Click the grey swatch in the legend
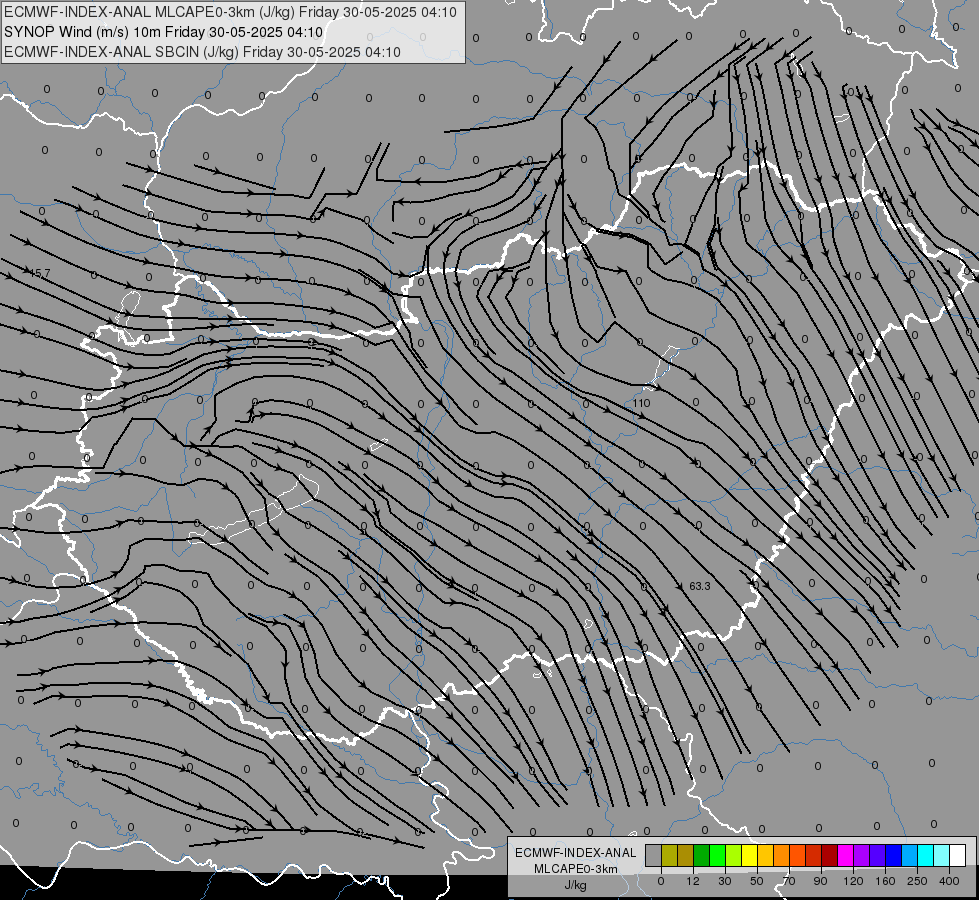Viewport: 979px width, 900px height. [x=654, y=855]
